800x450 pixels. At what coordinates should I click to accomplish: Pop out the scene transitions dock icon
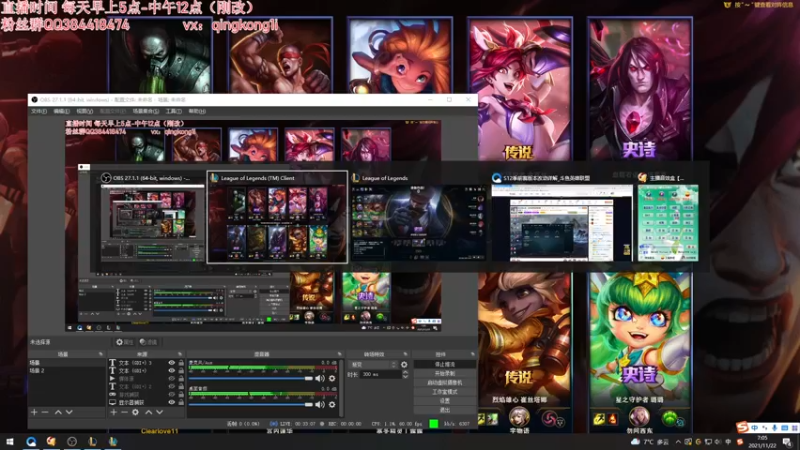point(406,354)
